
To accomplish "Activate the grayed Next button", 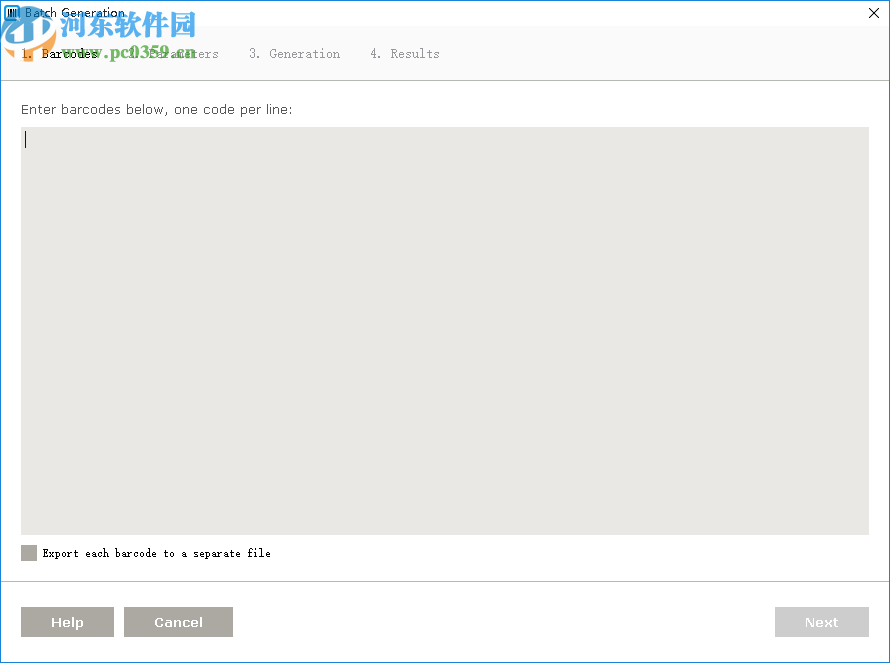I will point(821,621).
